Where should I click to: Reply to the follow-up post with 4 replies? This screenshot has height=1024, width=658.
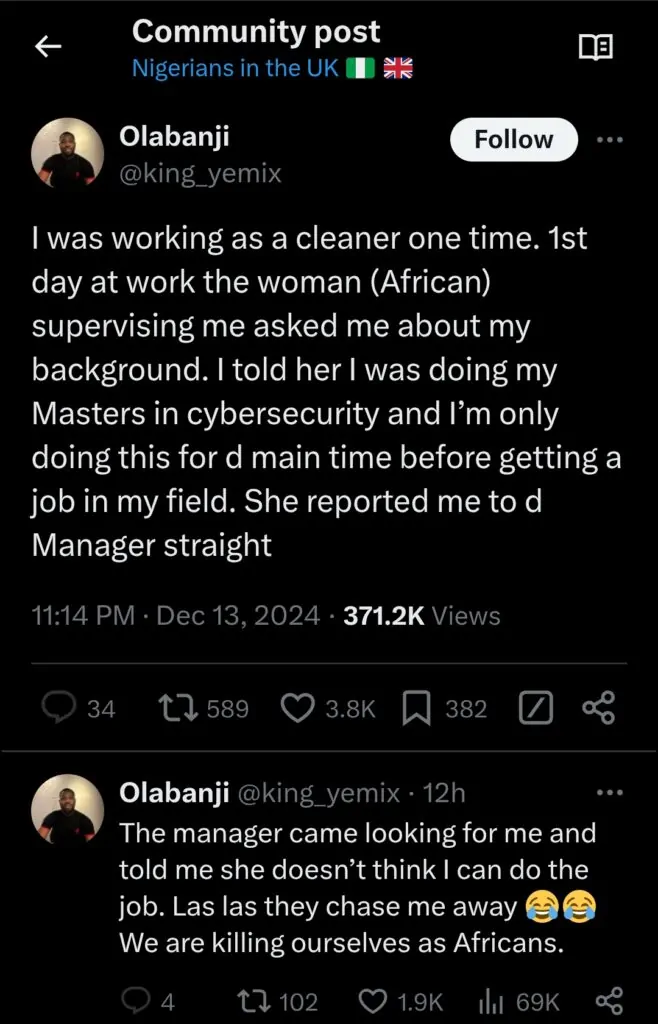point(136,1001)
